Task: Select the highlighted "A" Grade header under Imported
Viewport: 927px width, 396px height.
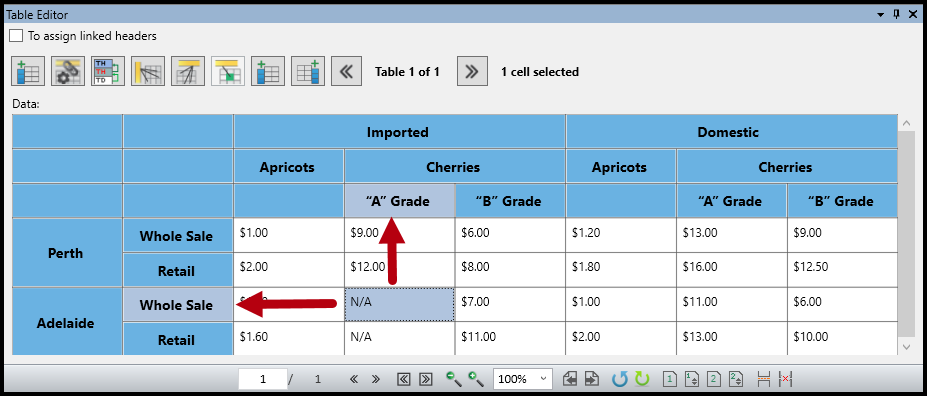Action: (400, 201)
